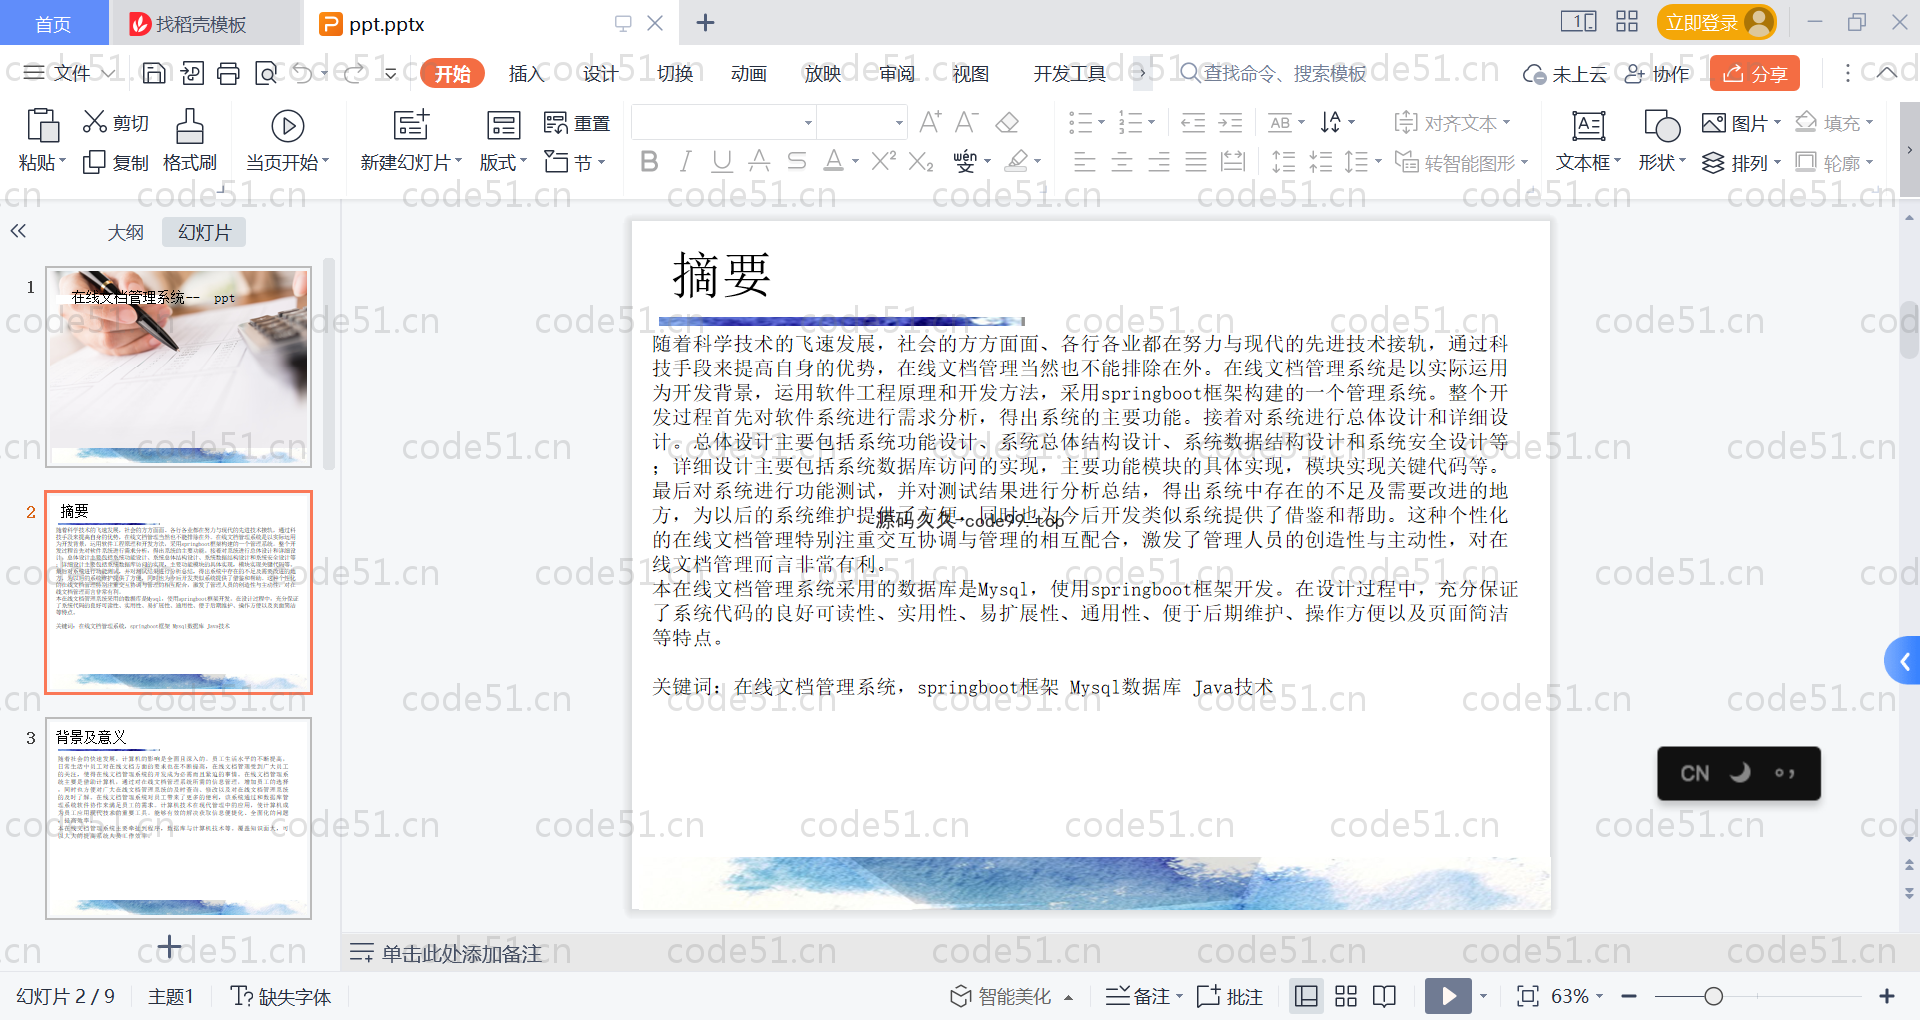Screen dimensions: 1920x1020
Task: Toggle Underline formatting
Action: [722, 161]
